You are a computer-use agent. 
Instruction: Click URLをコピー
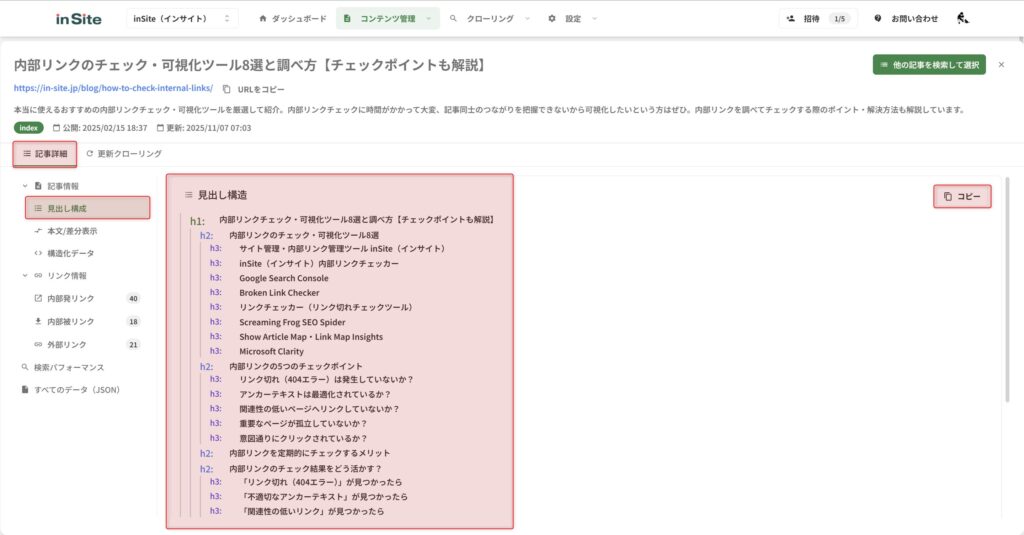coord(261,89)
